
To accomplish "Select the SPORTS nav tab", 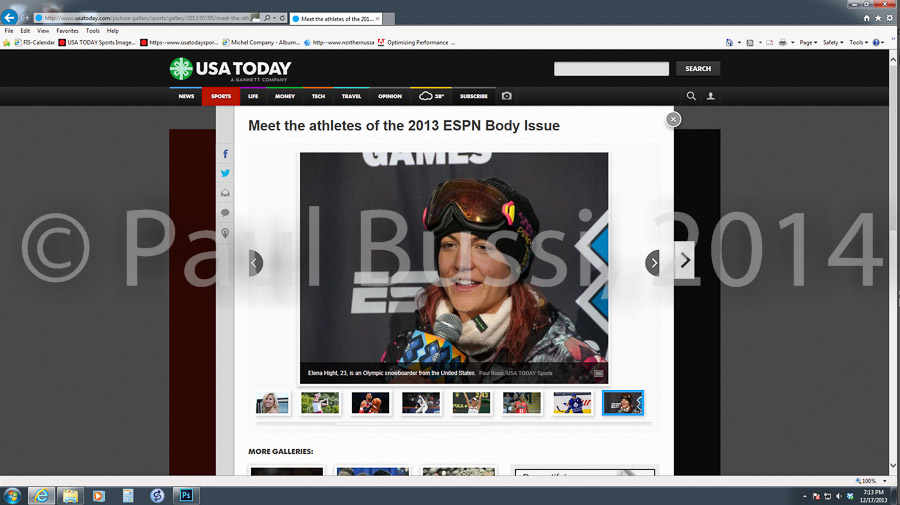I will click(x=220, y=96).
